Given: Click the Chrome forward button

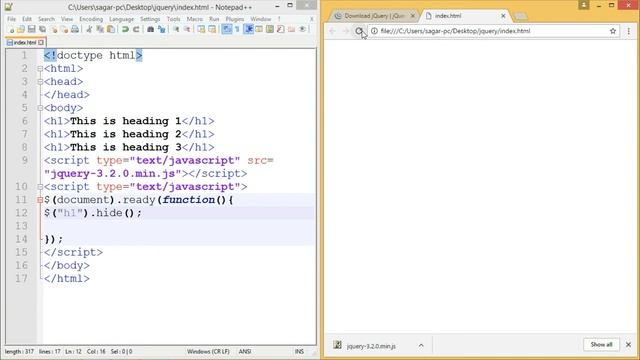Looking at the screenshot, I should tap(346, 31).
